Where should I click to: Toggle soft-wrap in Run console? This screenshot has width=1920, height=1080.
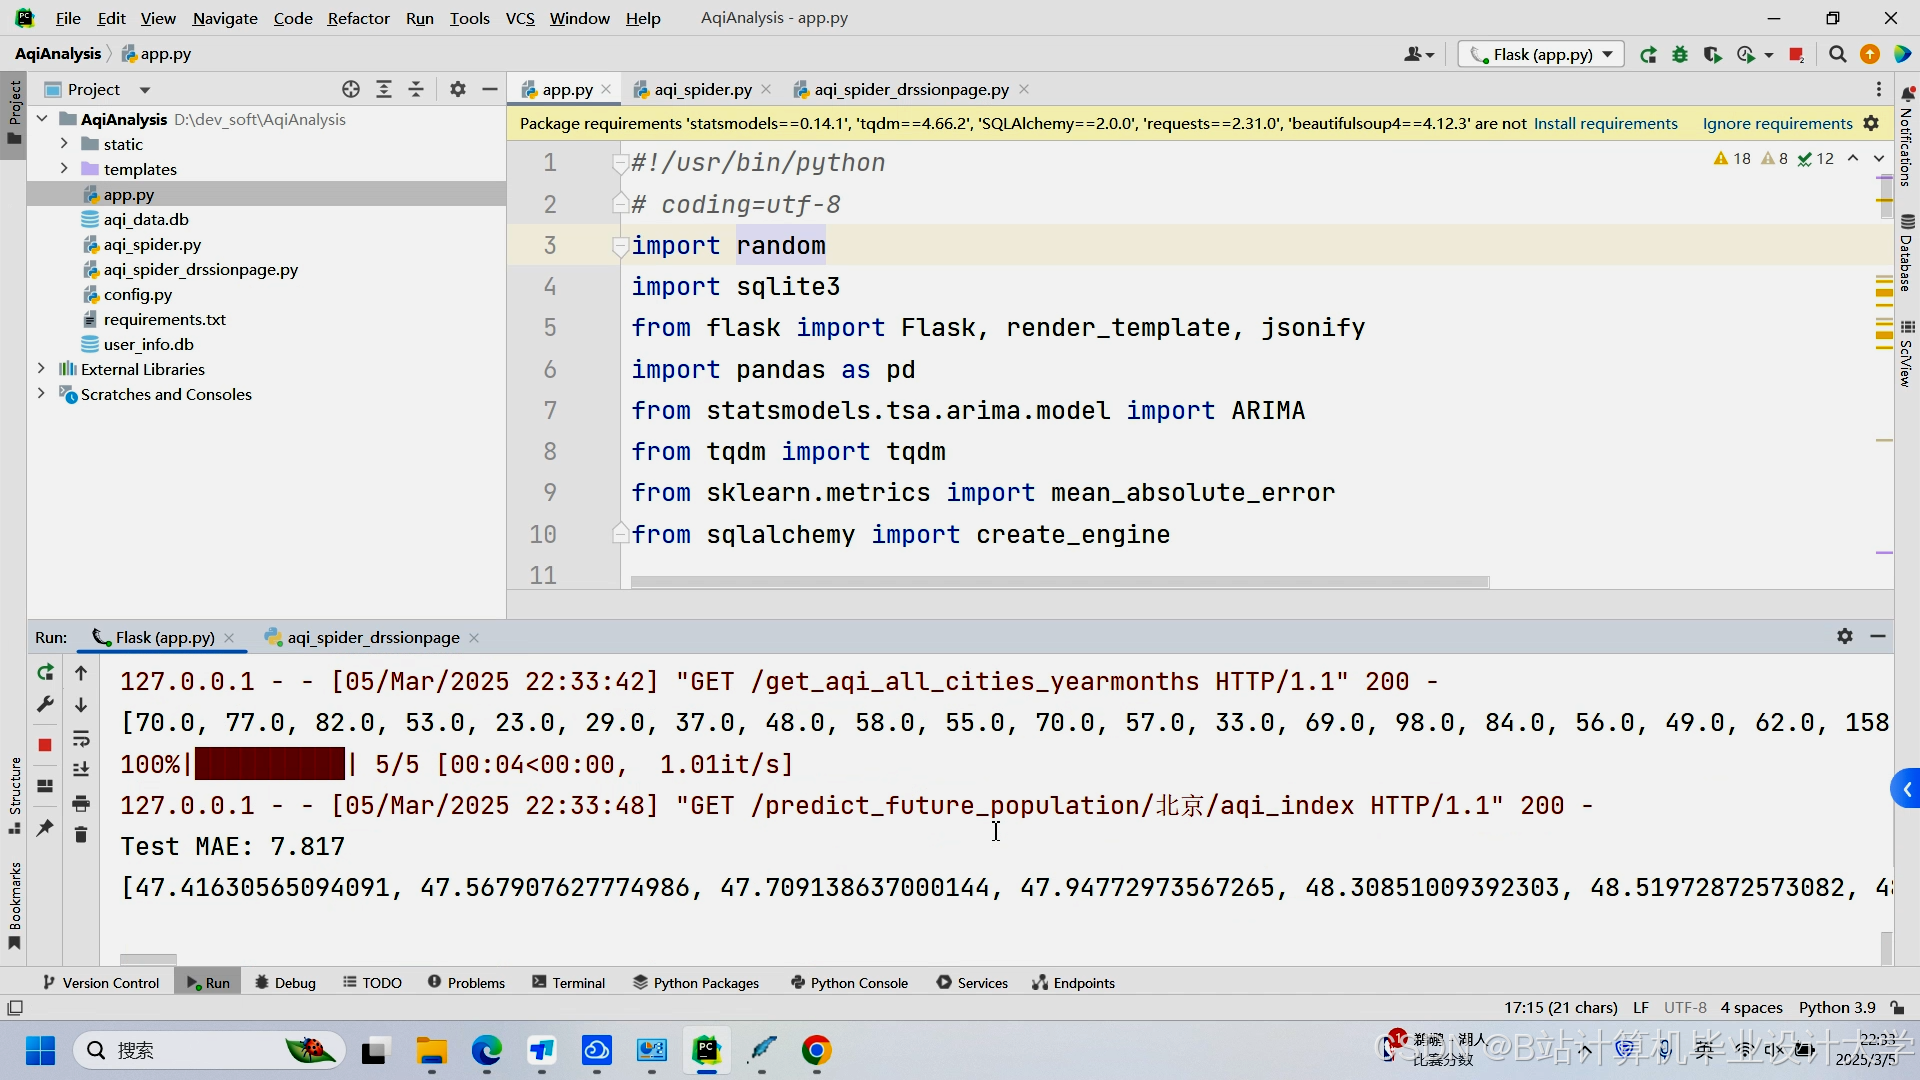[81, 739]
